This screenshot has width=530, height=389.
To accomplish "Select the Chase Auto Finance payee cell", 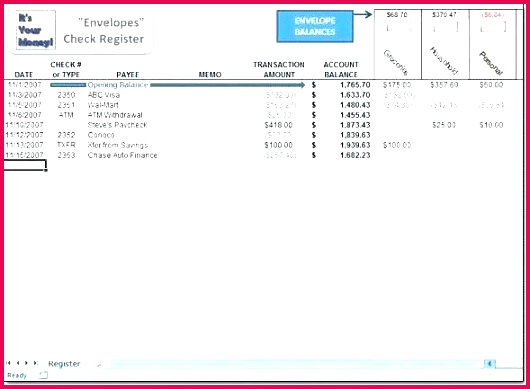I will coord(122,155).
